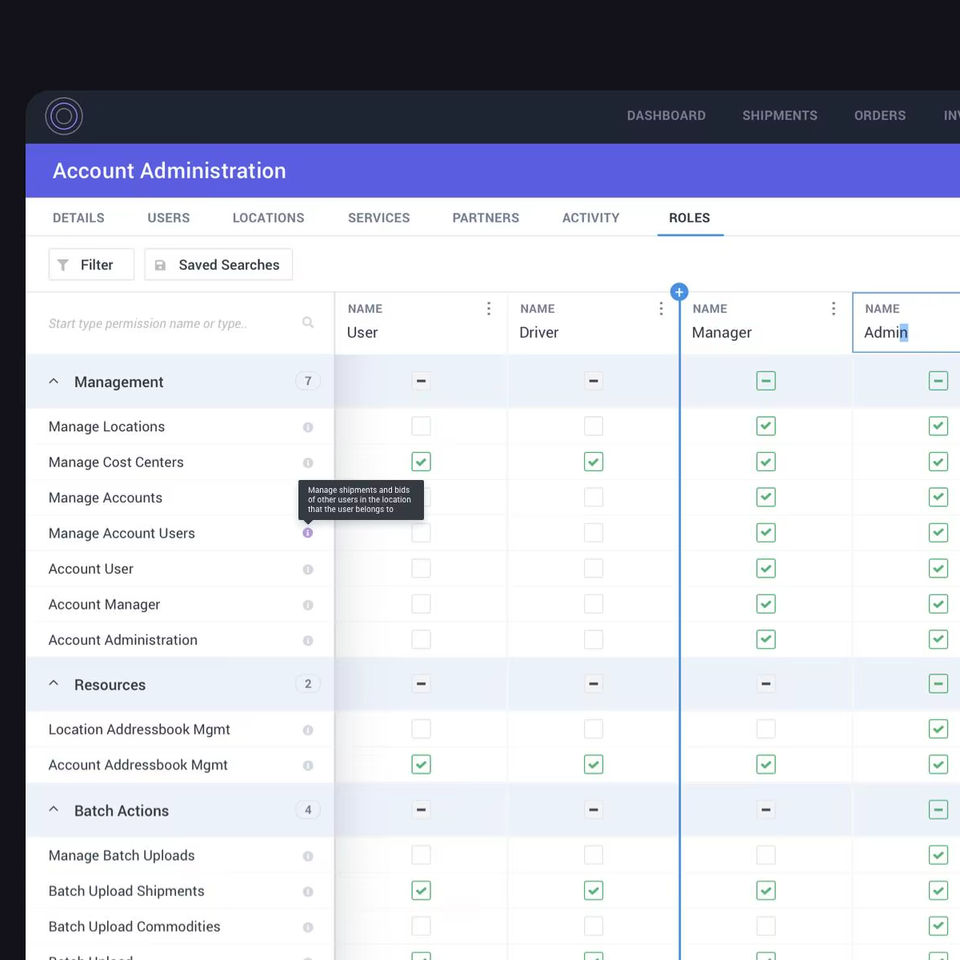Enable Manage Locations for User role
Image resolution: width=960 pixels, height=960 pixels.
coord(421,426)
